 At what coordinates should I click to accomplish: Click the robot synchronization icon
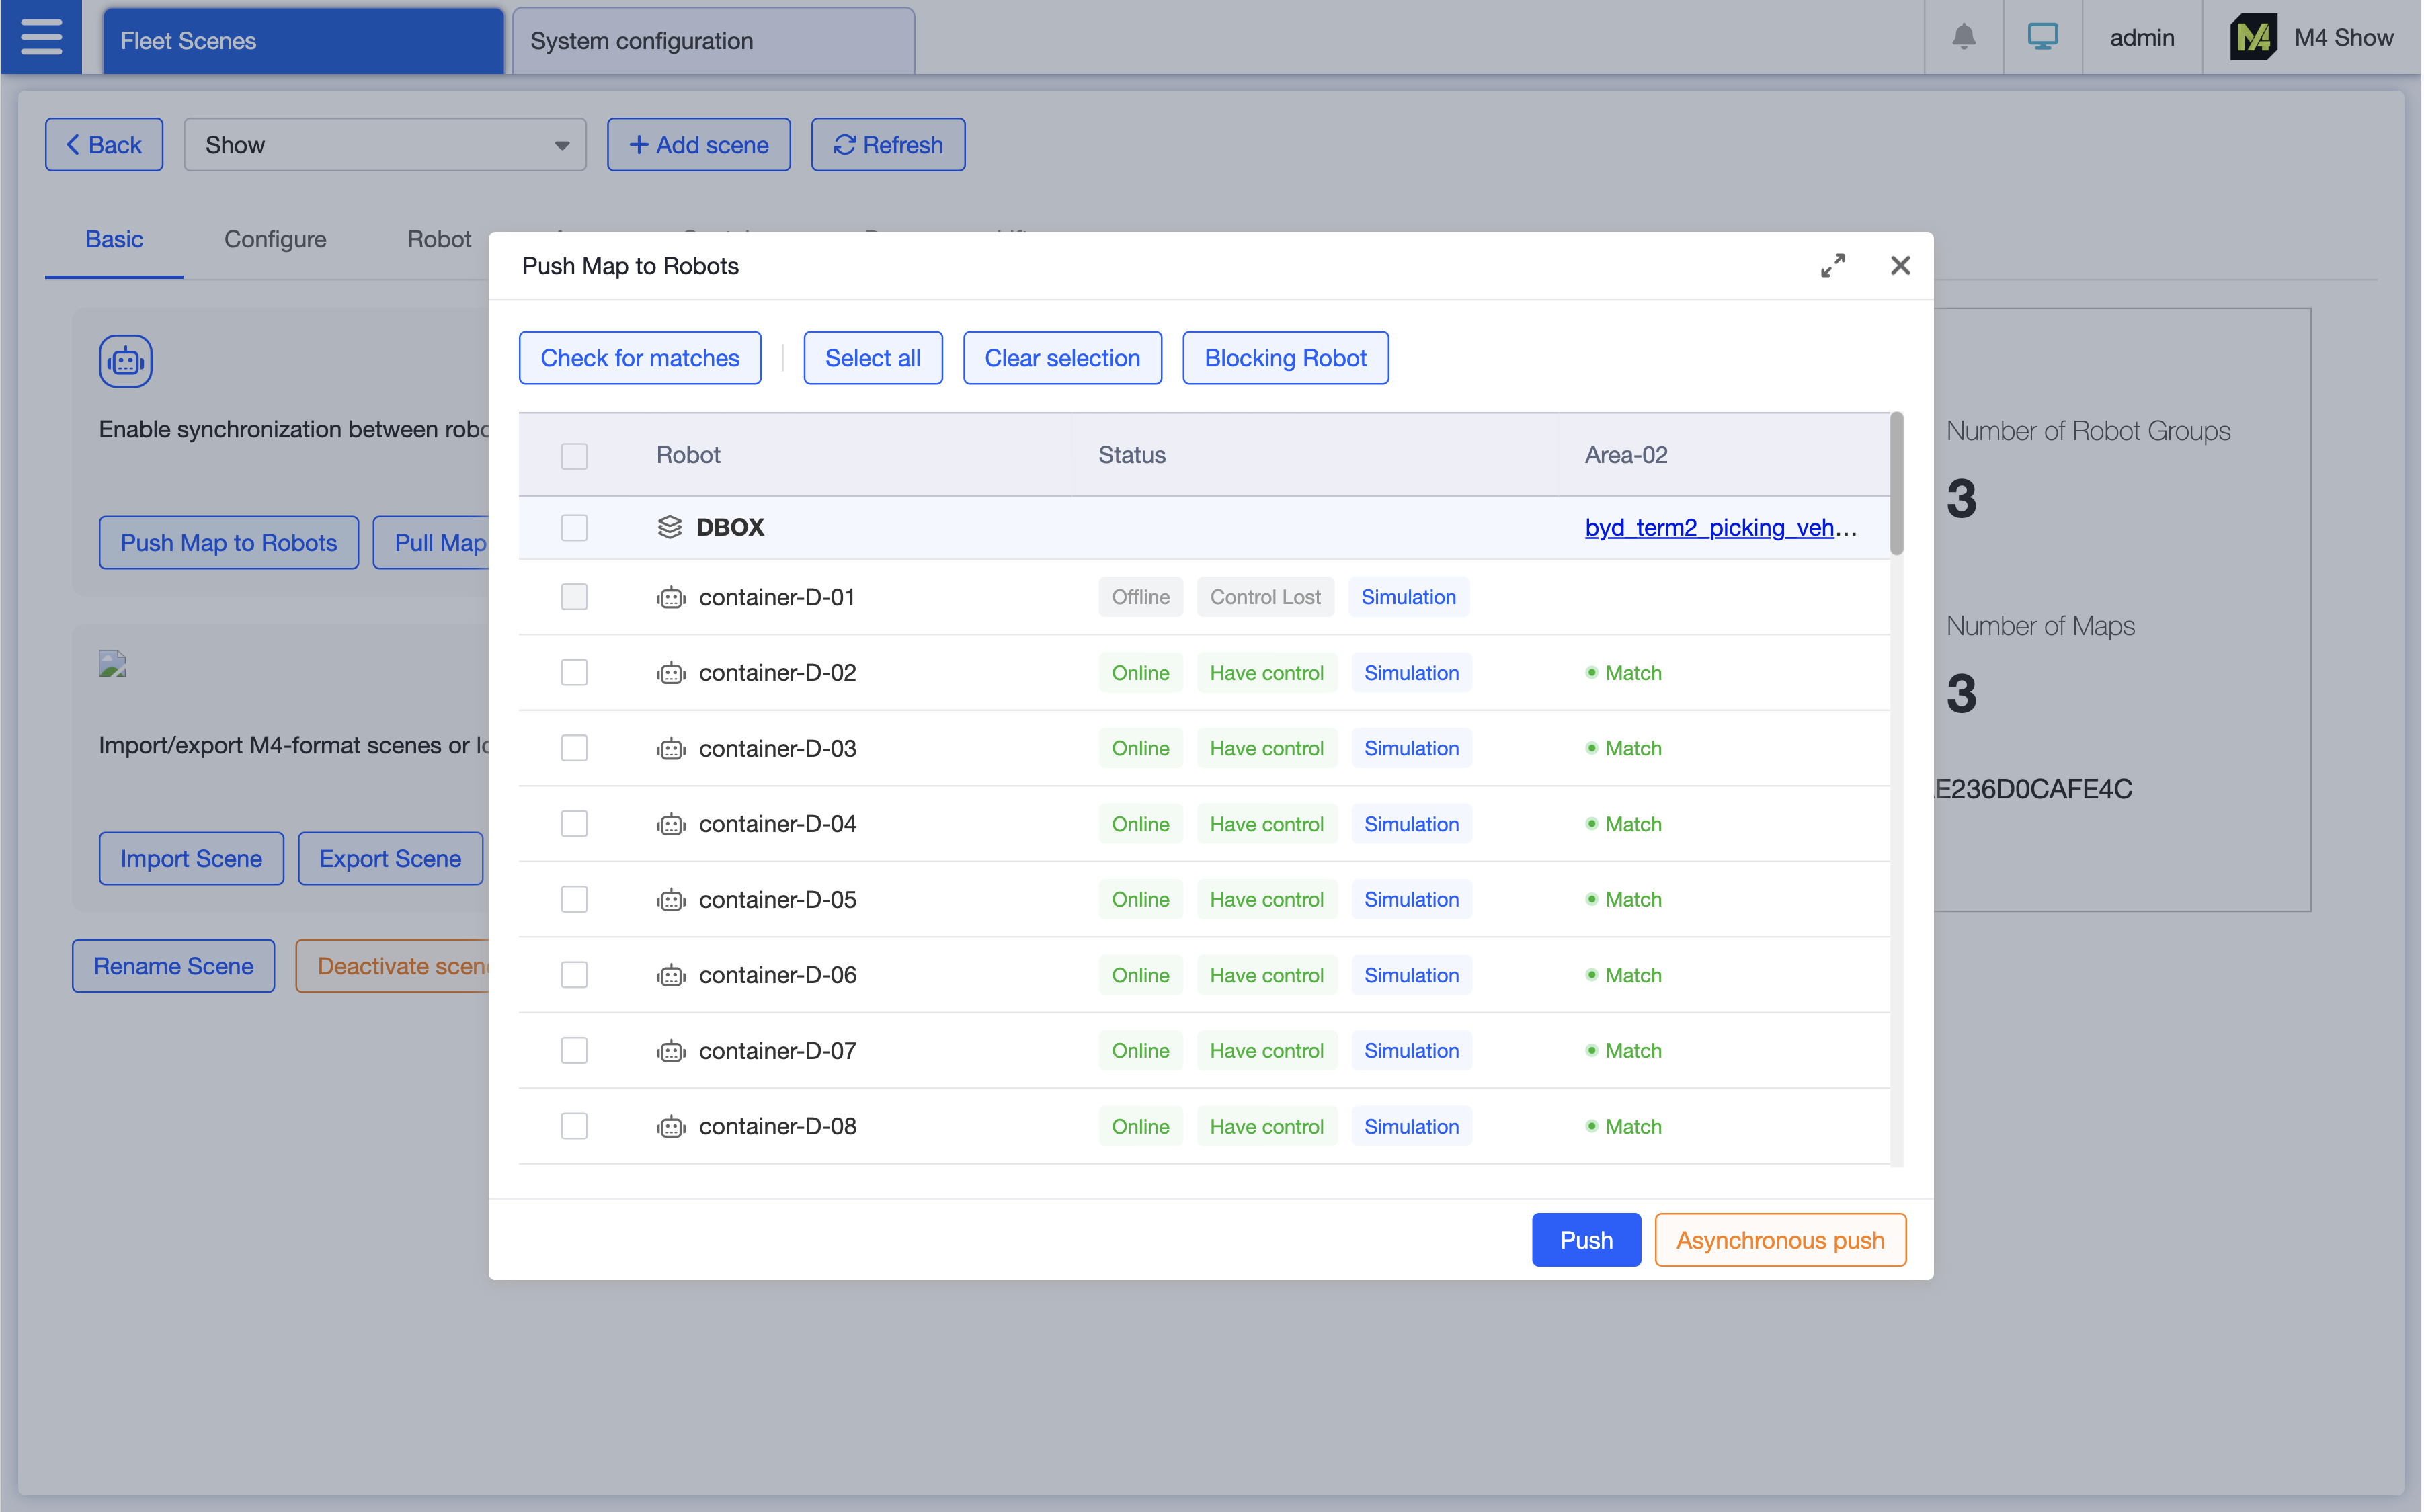click(x=125, y=361)
